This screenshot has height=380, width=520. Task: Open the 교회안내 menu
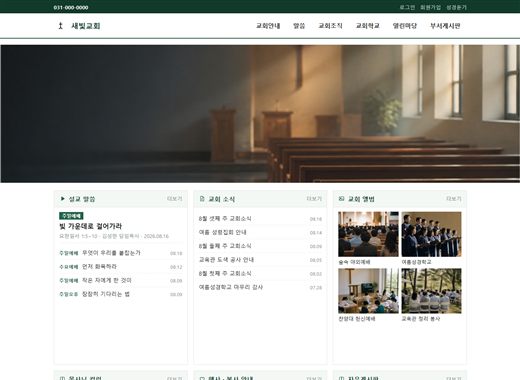(268, 26)
